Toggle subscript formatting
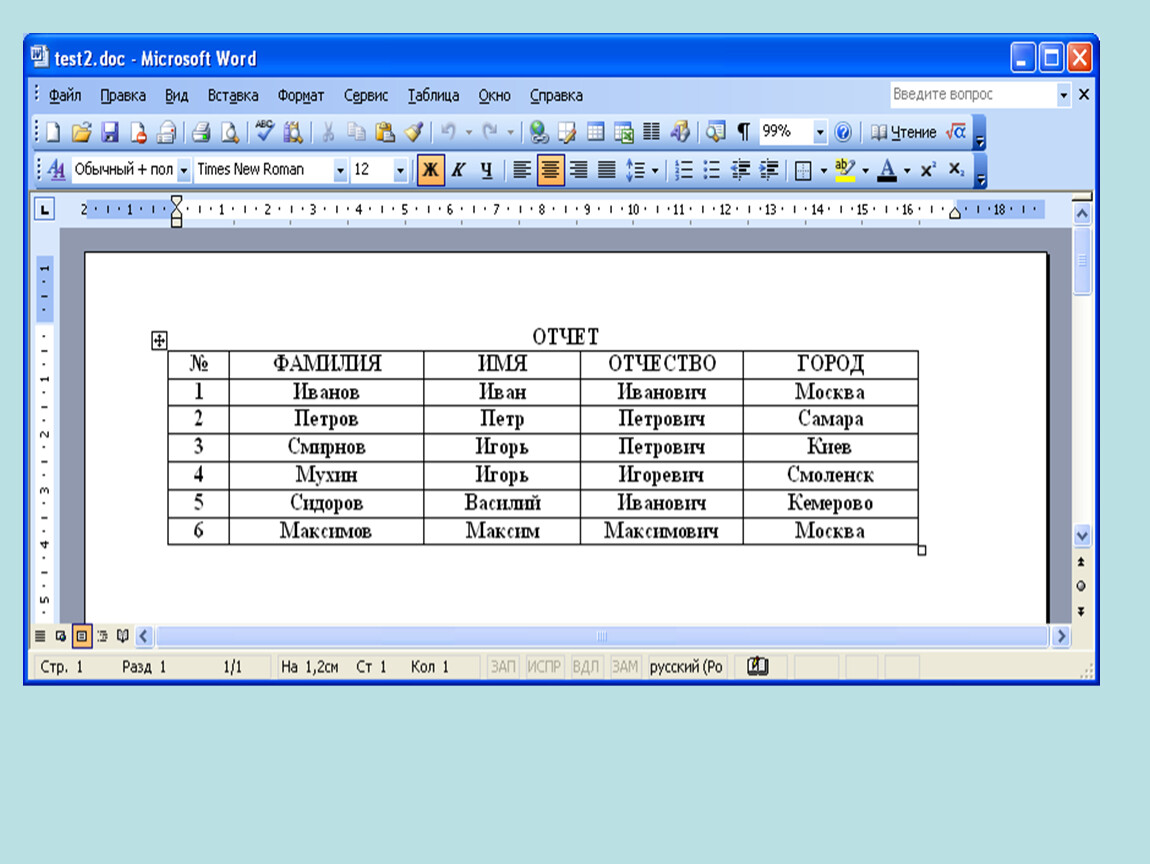Image resolution: width=1150 pixels, height=864 pixels. pos(956,170)
